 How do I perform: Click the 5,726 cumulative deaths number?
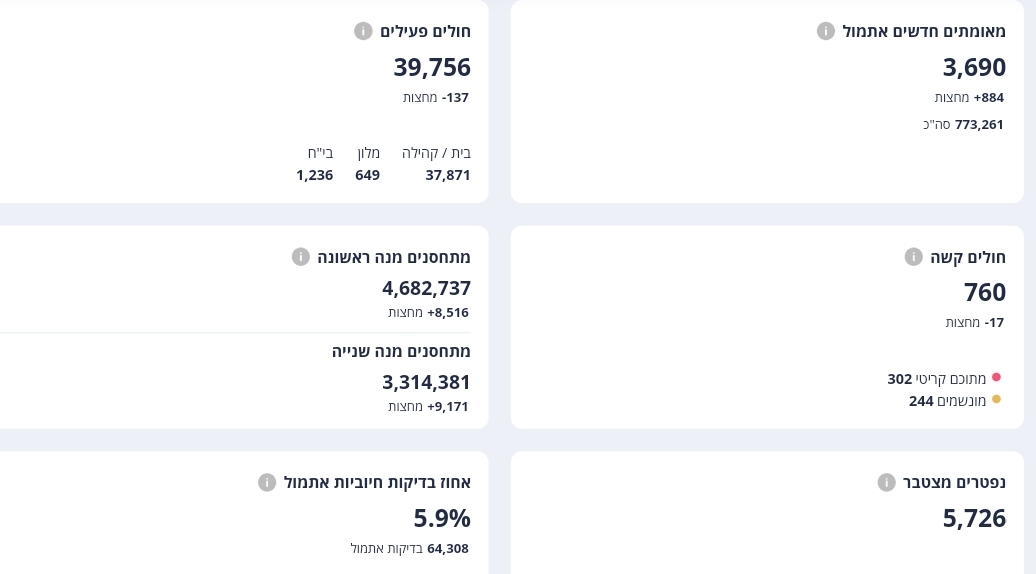(974, 518)
